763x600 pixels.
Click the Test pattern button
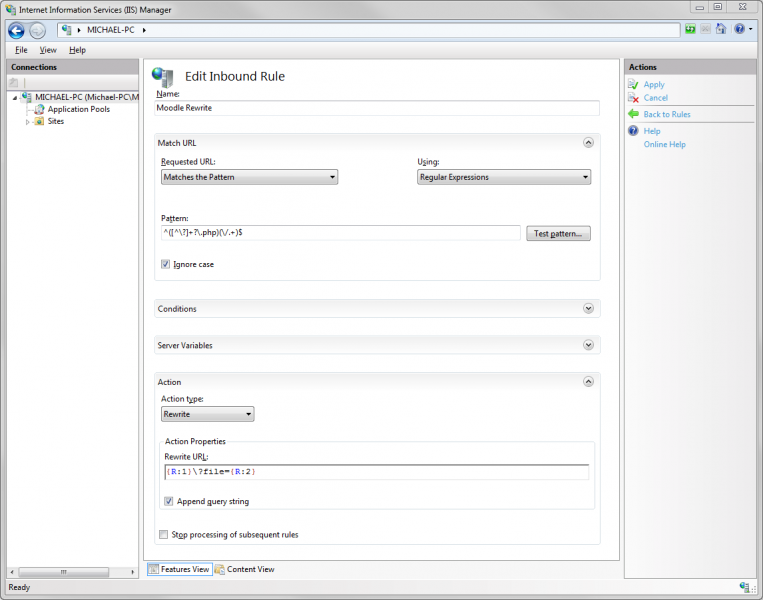[558, 234]
